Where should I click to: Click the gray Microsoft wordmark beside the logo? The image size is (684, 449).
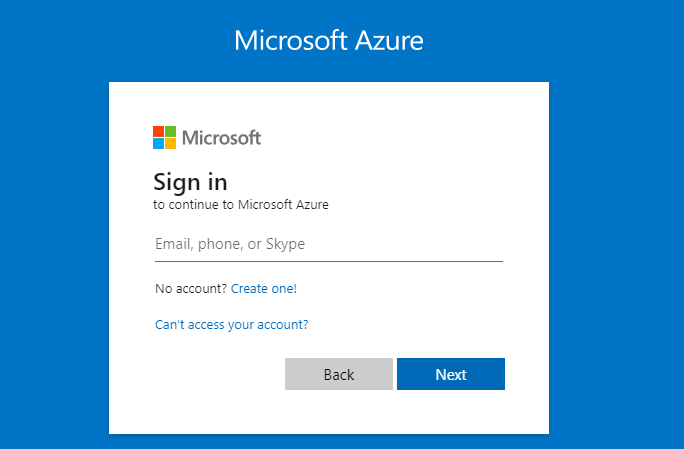[x=221, y=138]
